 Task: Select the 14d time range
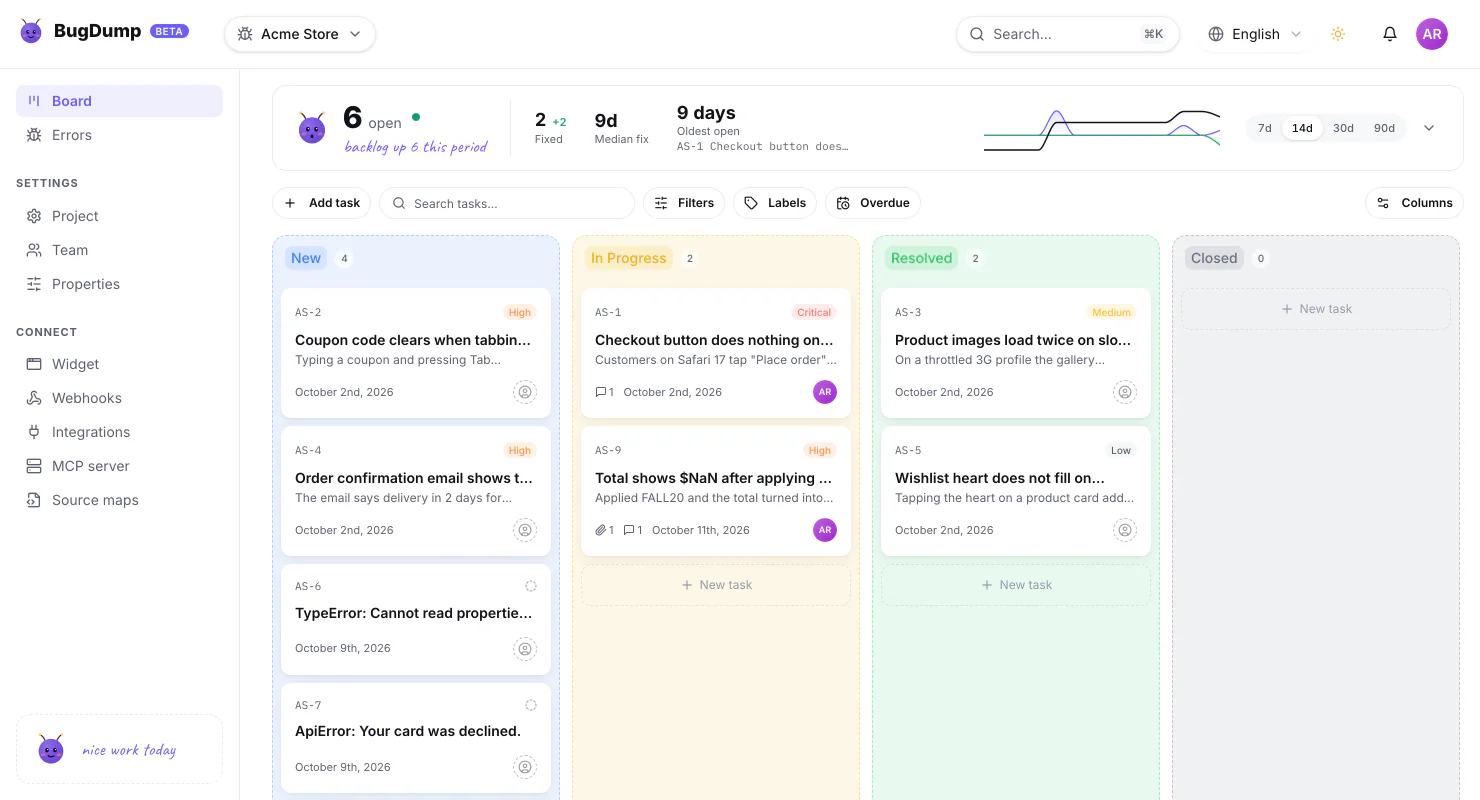[1302, 128]
